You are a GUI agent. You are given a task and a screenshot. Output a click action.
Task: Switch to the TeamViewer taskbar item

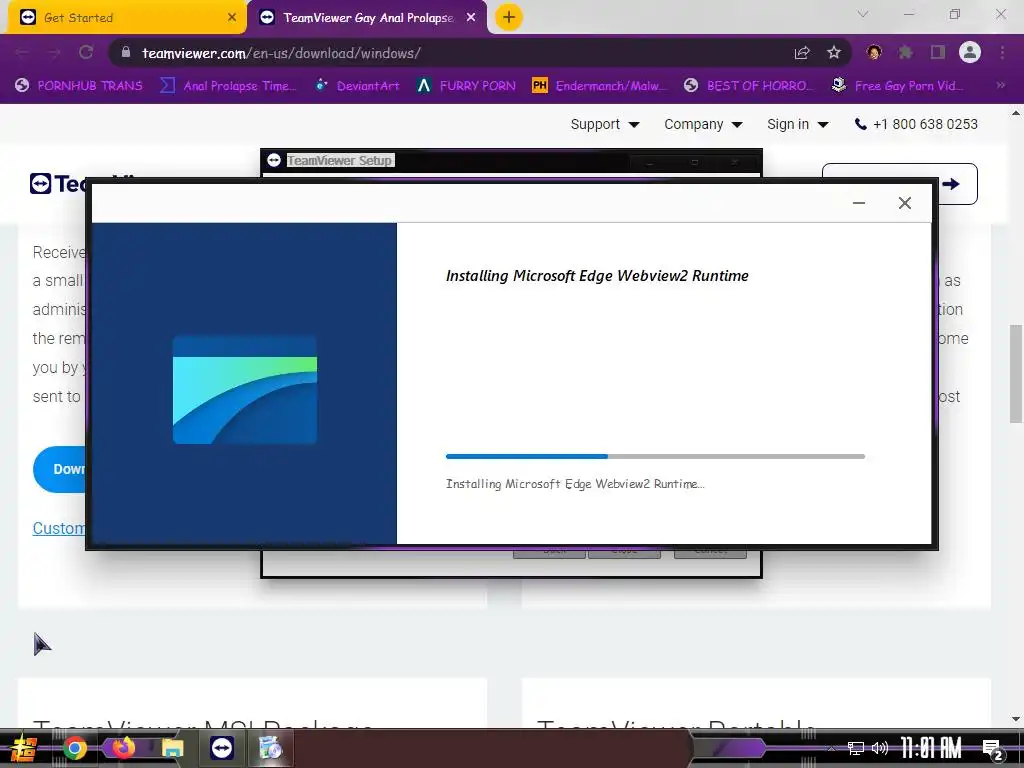coord(222,748)
